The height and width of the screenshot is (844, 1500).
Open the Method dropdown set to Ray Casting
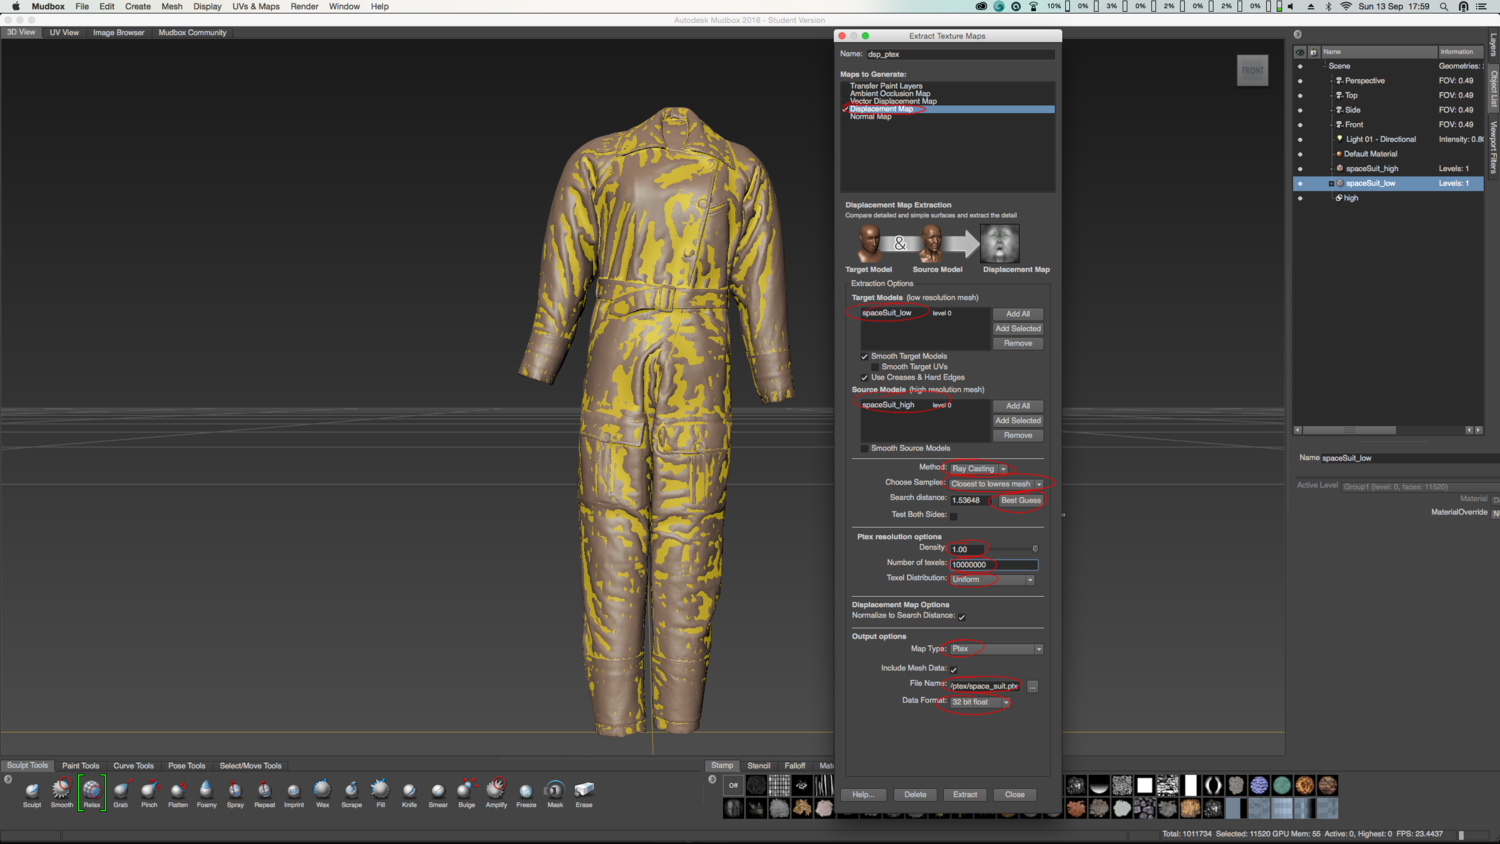[x=978, y=468]
